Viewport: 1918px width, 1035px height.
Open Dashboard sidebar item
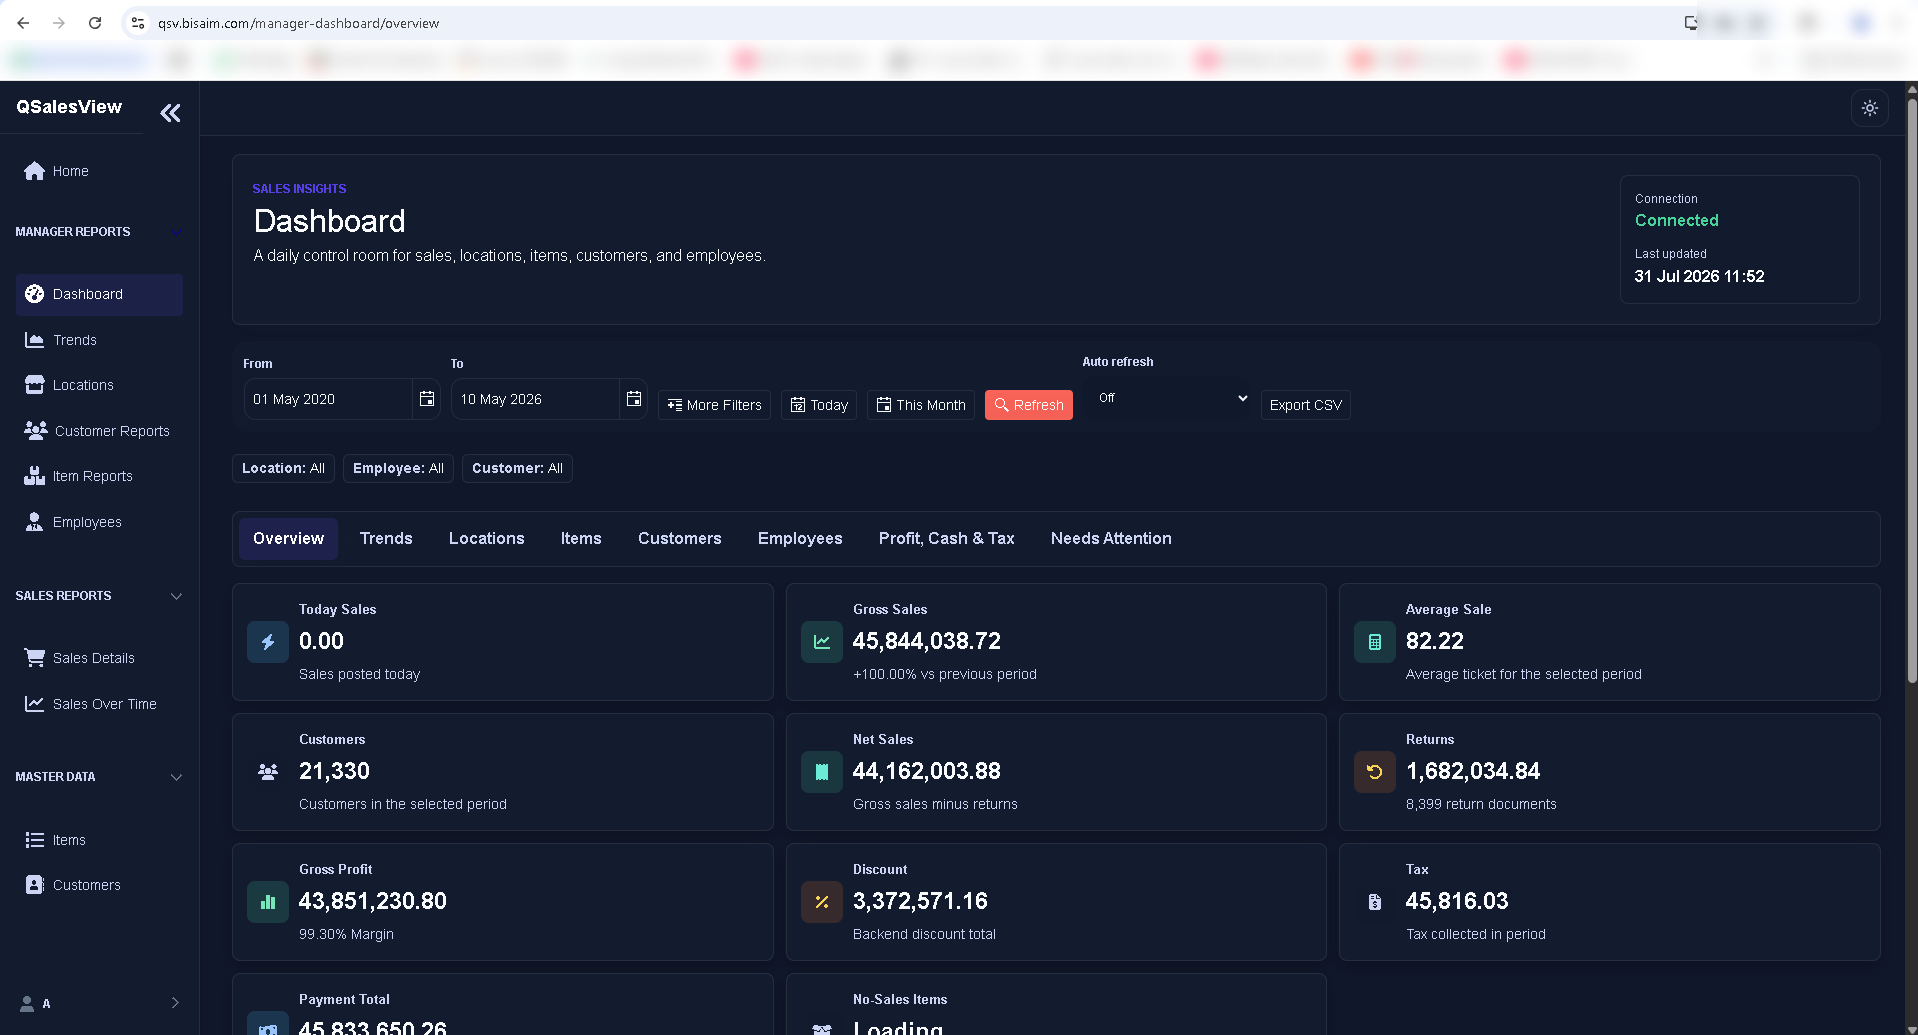click(99, 294)
